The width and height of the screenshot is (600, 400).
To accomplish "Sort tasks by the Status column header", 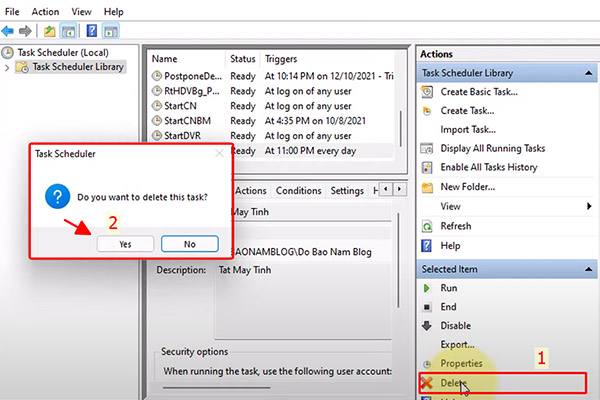I will click(x=243, y=59).
